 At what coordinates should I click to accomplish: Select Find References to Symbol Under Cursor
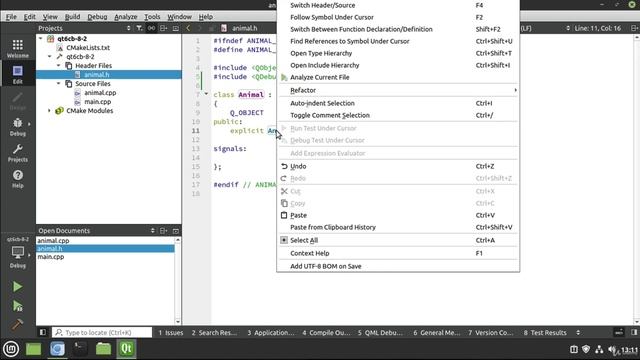398,41
